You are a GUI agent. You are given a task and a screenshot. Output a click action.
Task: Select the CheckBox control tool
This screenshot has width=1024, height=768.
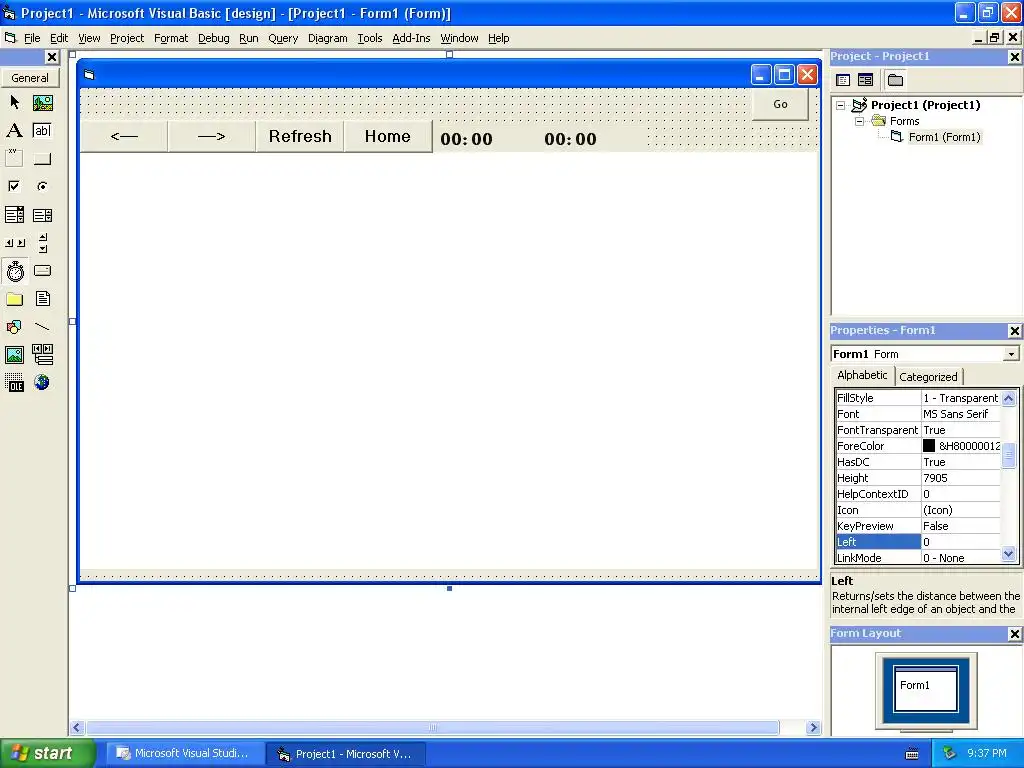tap(14, 186)
